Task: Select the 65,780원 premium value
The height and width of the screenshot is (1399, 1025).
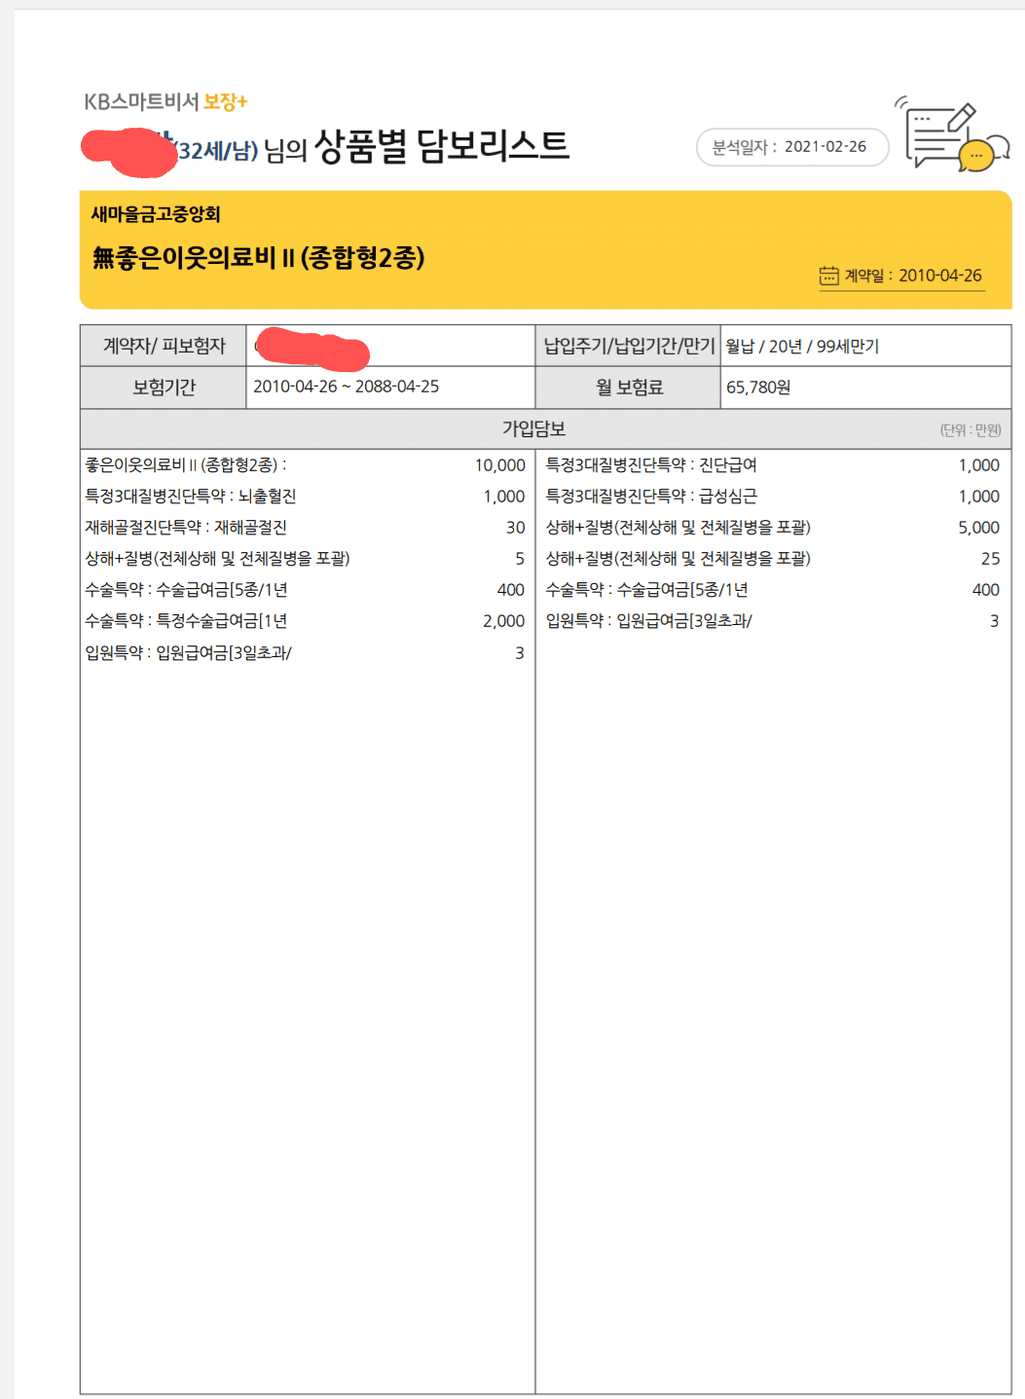Action: pyautogui.click(x=758, y=388)
